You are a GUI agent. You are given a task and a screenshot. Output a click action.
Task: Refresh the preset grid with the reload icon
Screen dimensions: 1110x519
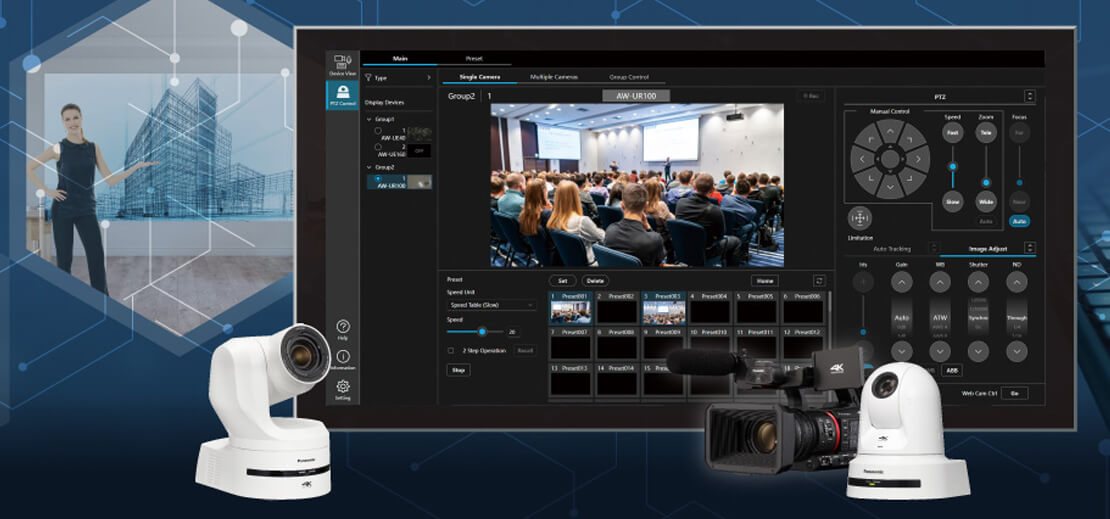pos(819,280)
